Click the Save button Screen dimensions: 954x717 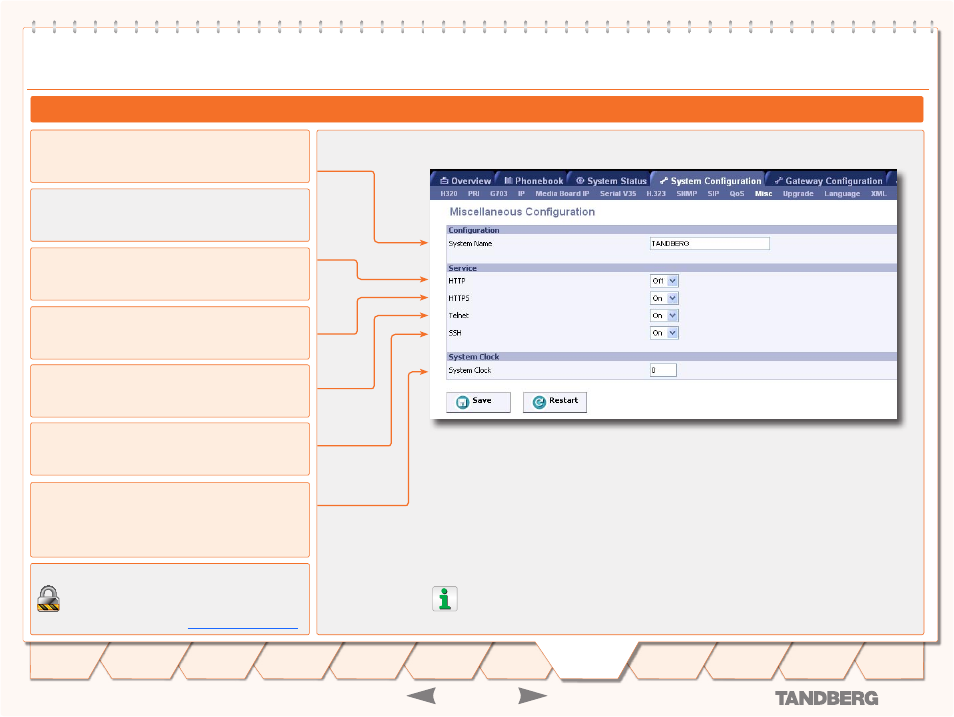pyautogui.click(x=478, y=402)
